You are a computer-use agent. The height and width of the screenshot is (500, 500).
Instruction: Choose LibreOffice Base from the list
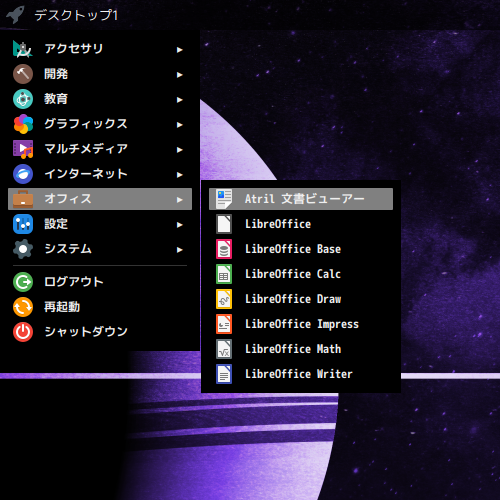tap(301, 249)
